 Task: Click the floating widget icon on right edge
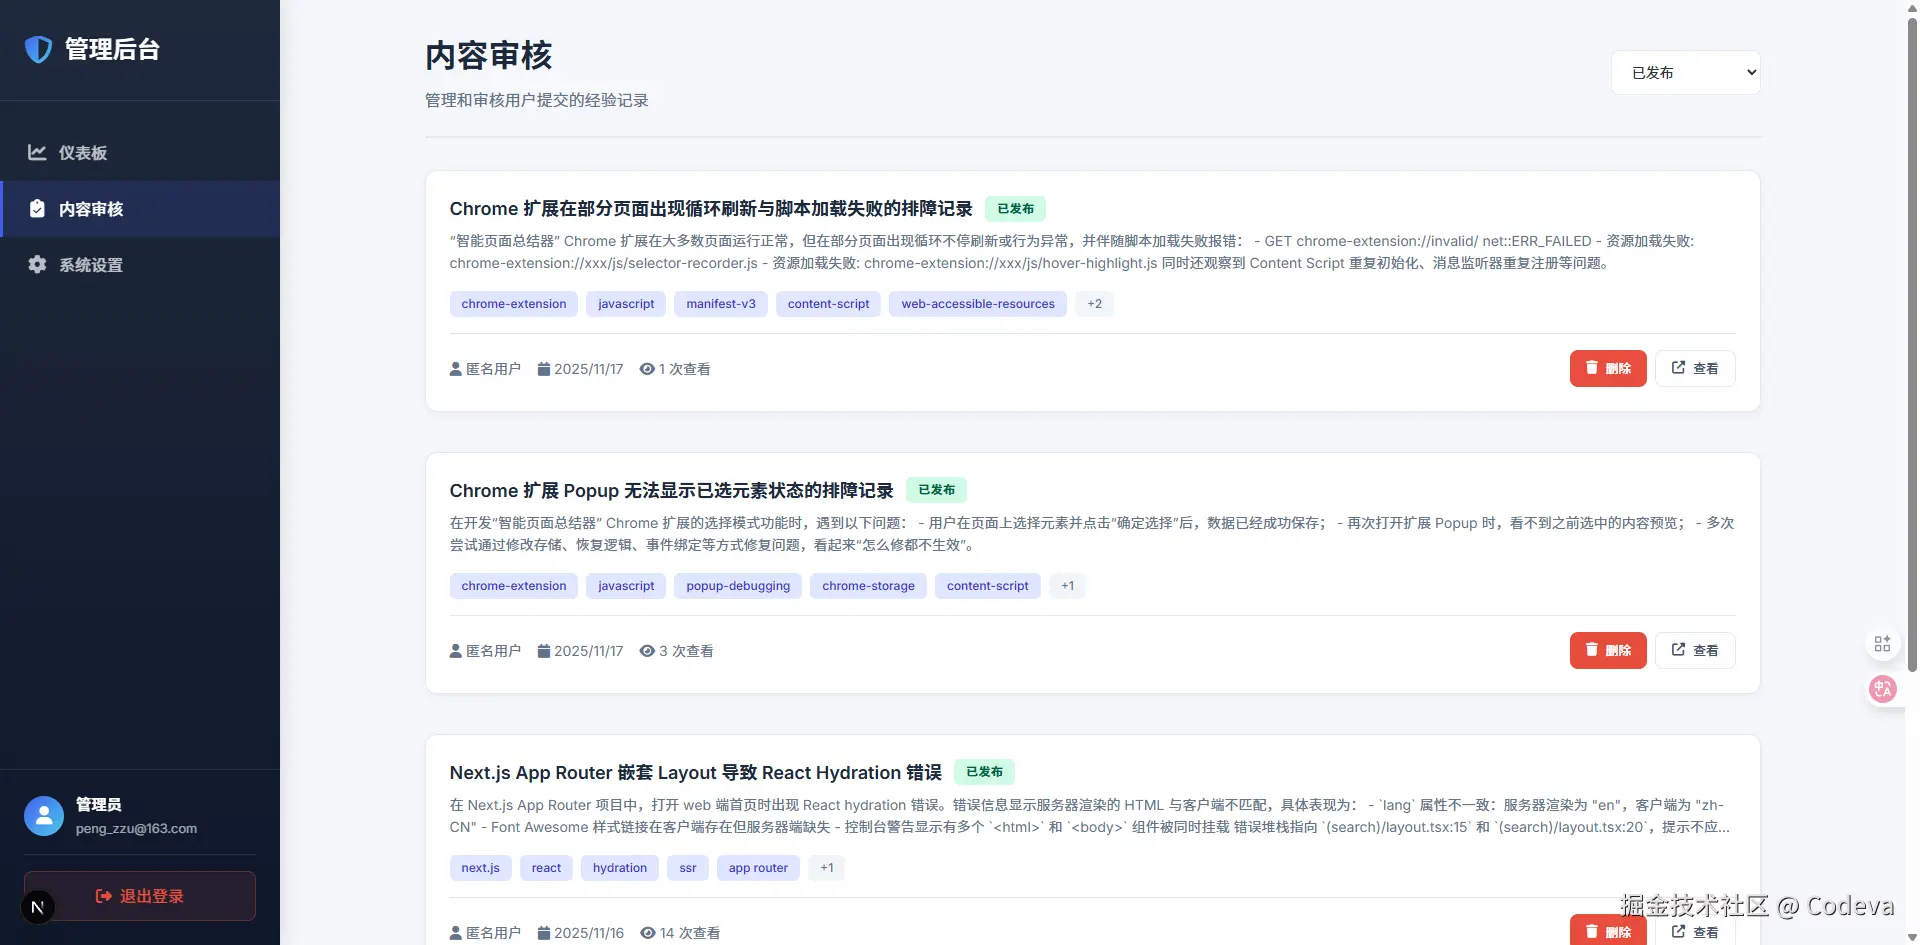point(1883,643)
